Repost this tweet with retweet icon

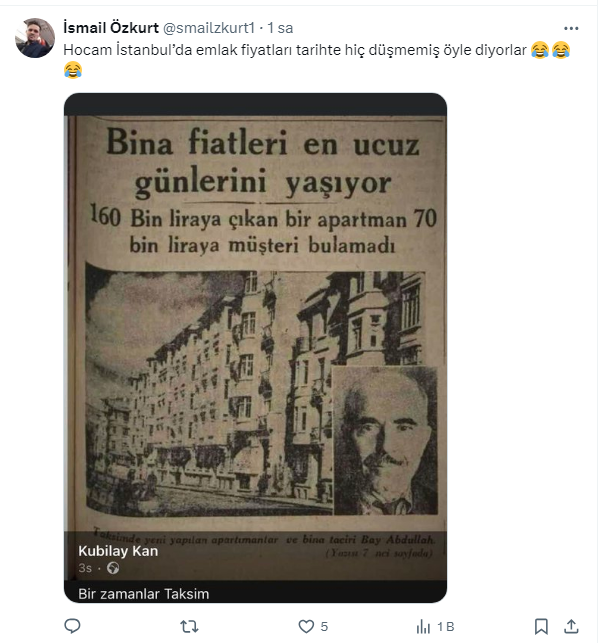189,626
